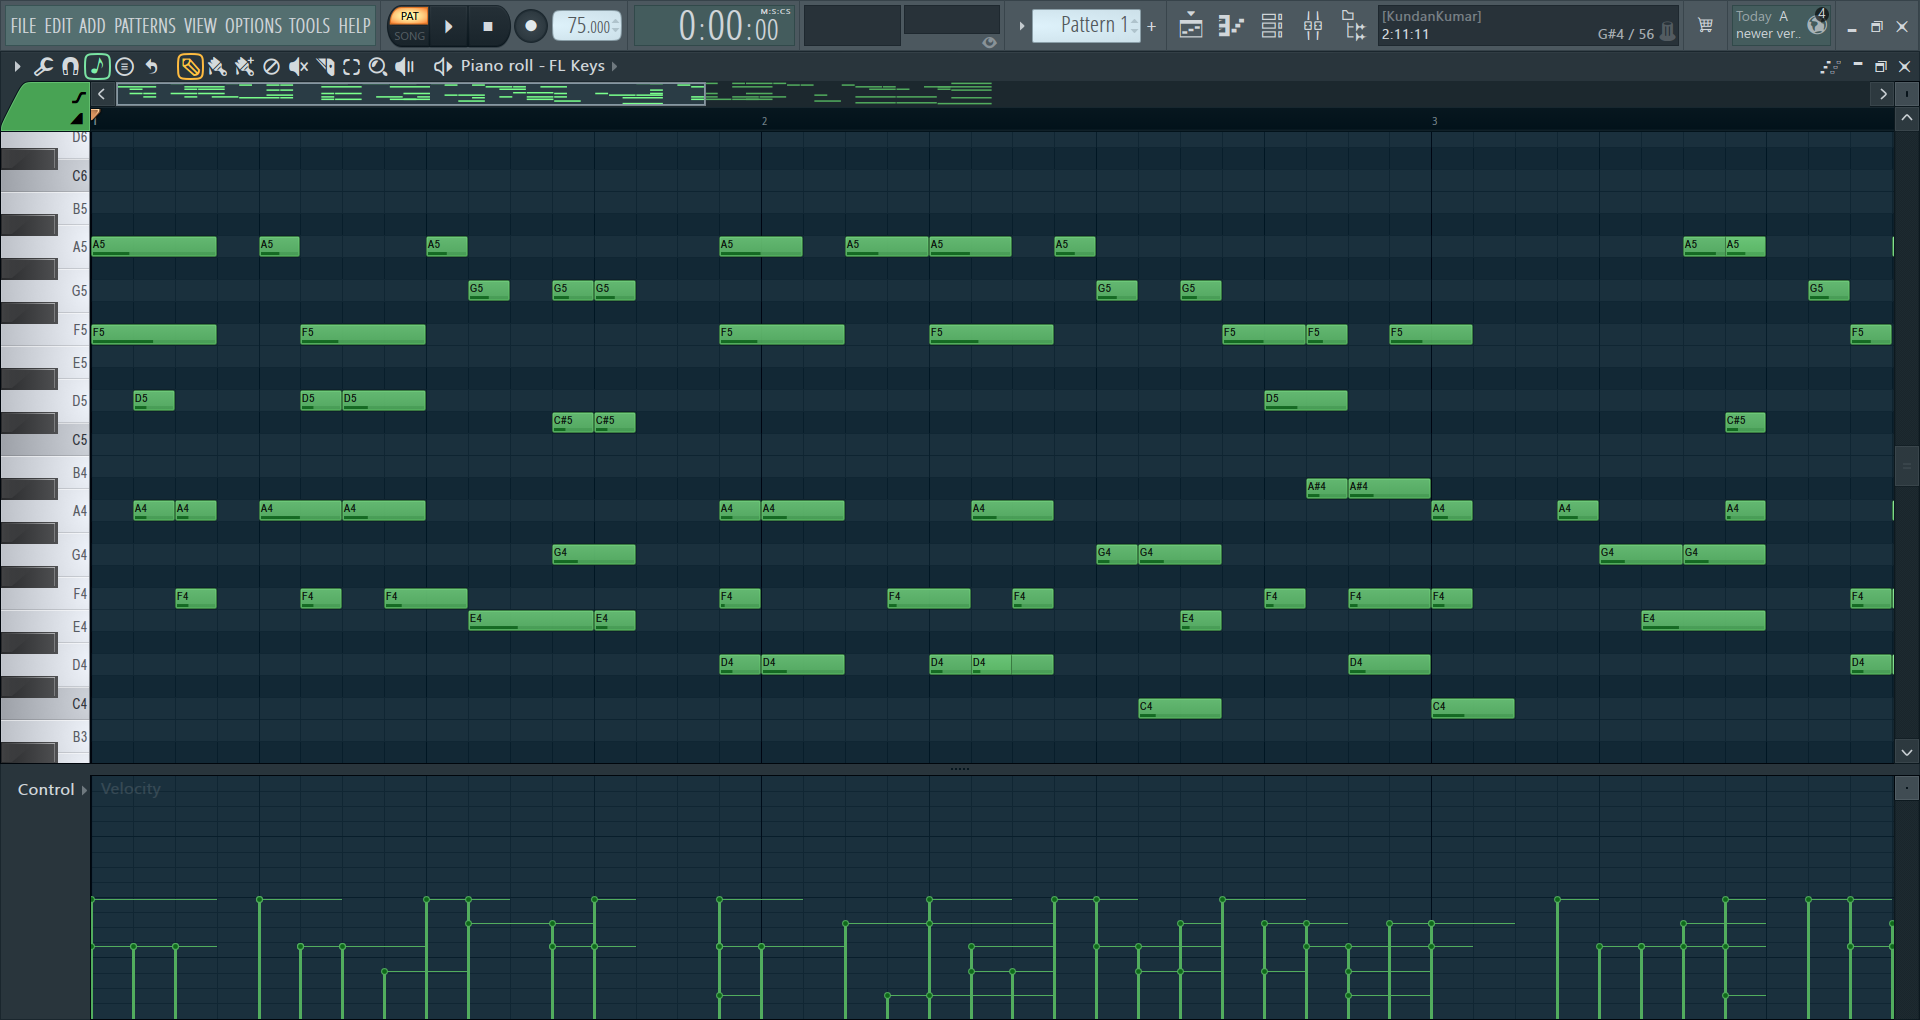The image size is (1920, 1020).
Task: Click the trash/bin icon in hint panel
Action: coord(1667,33)
